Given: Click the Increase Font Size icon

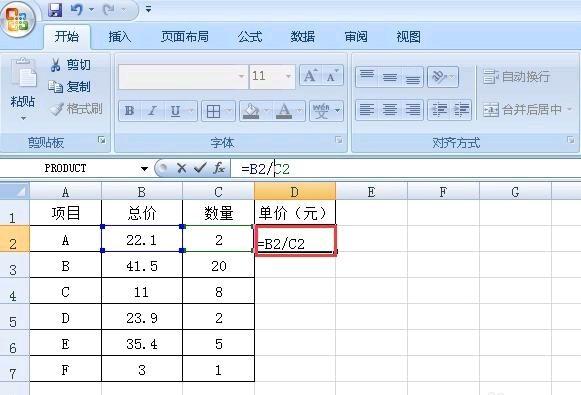Looking at the screenshot, I should tap(311, 76).
